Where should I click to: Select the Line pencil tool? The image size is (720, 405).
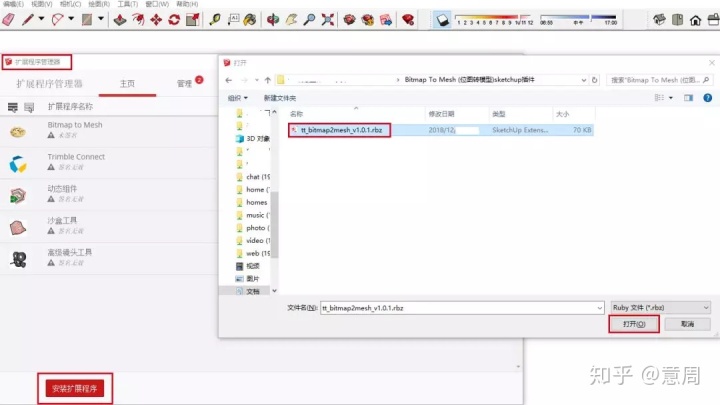point(28,19)
